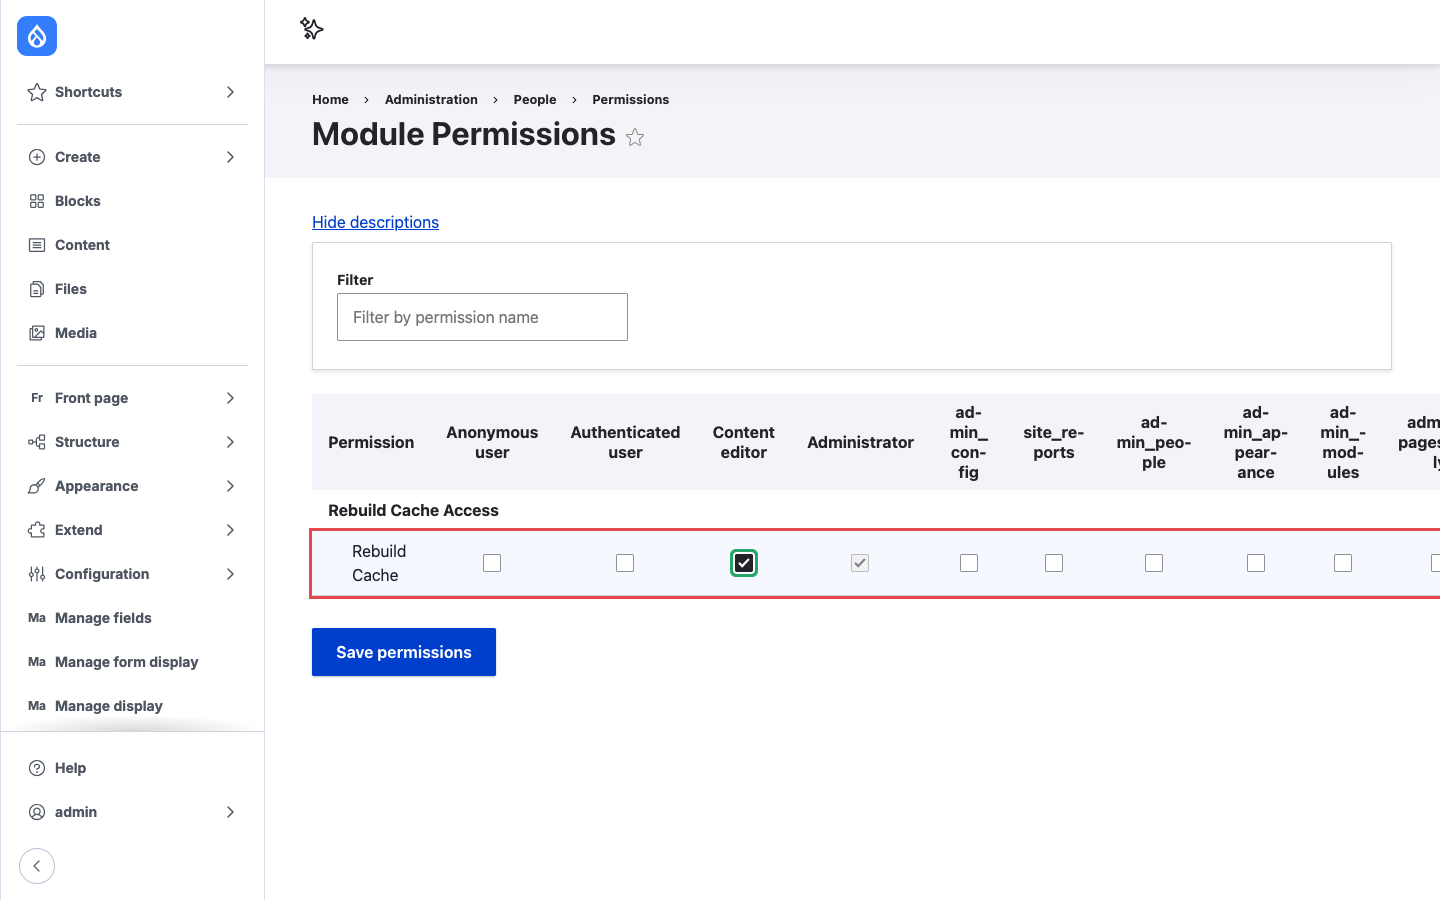Click the Appearance paintbrush icon

click(37, 486)
